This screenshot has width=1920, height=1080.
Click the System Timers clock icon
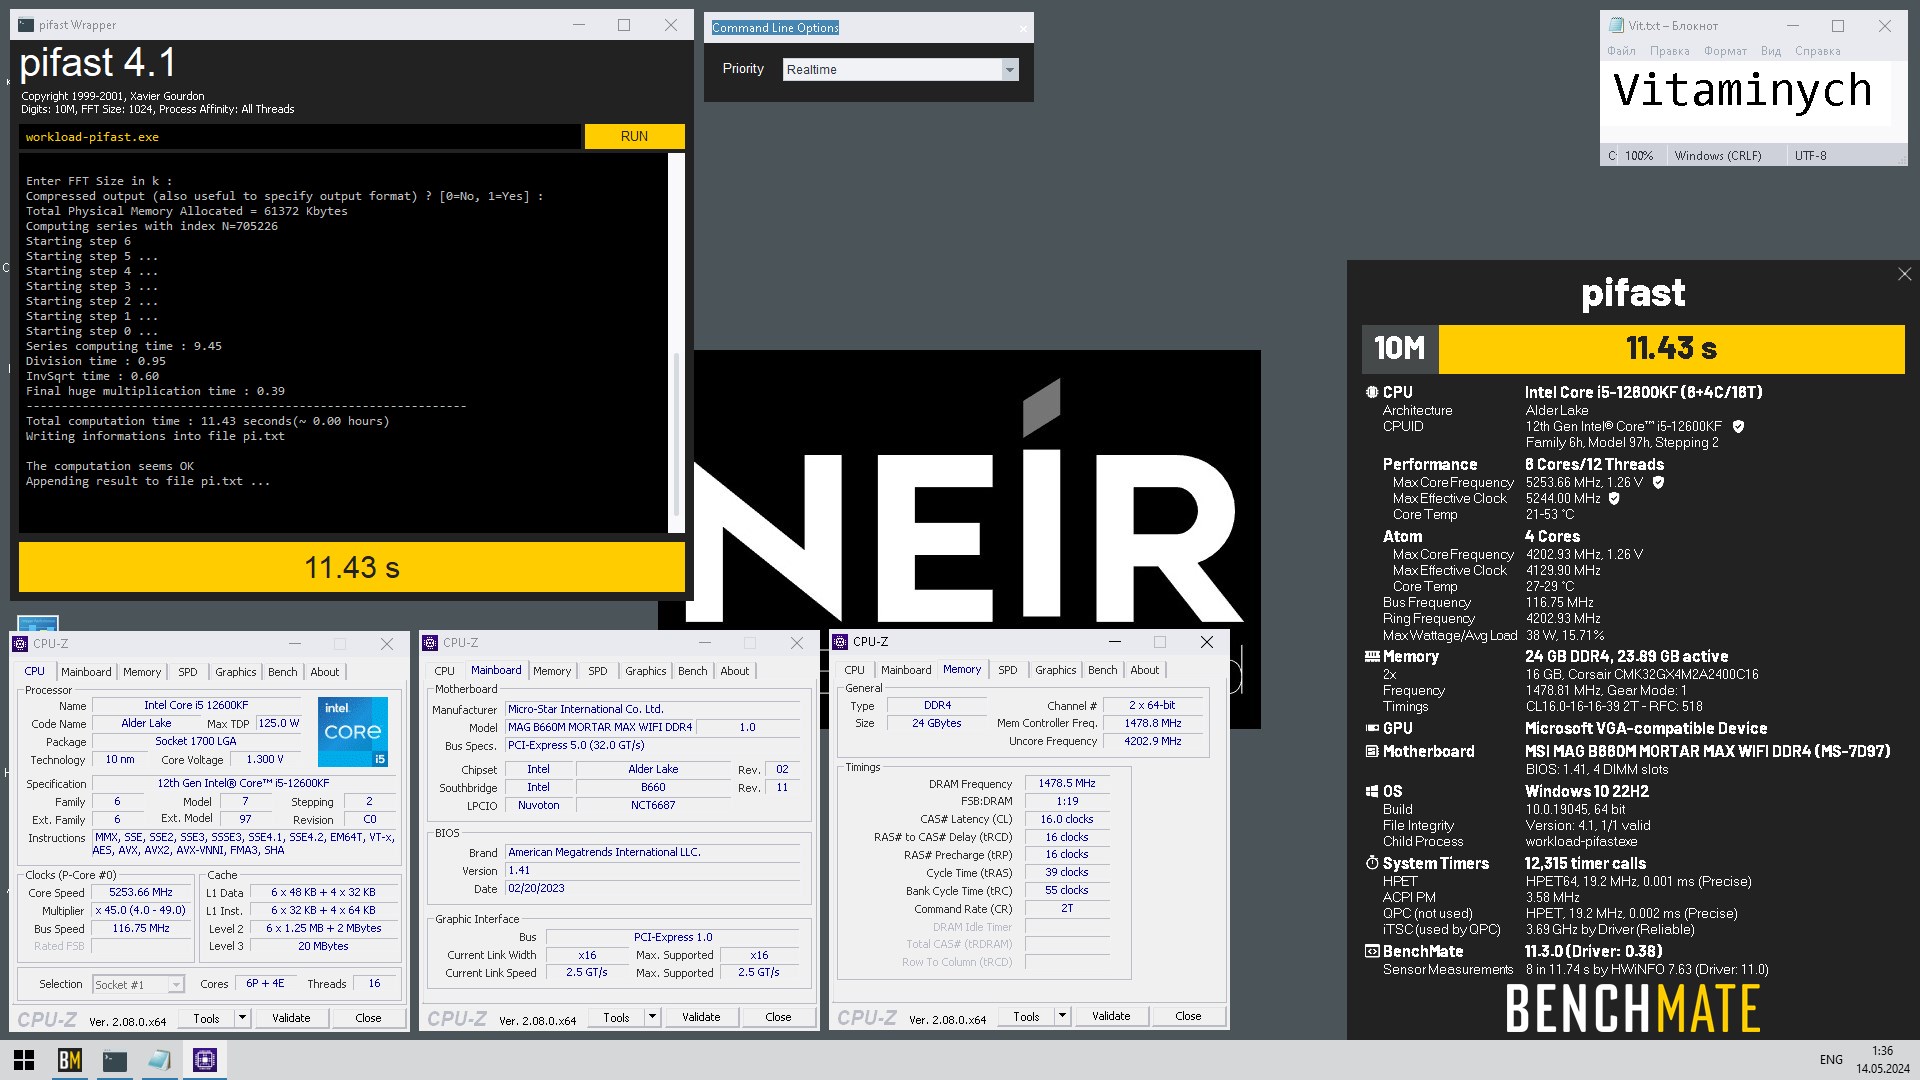pyautogui.click(x=1372, y=863)
